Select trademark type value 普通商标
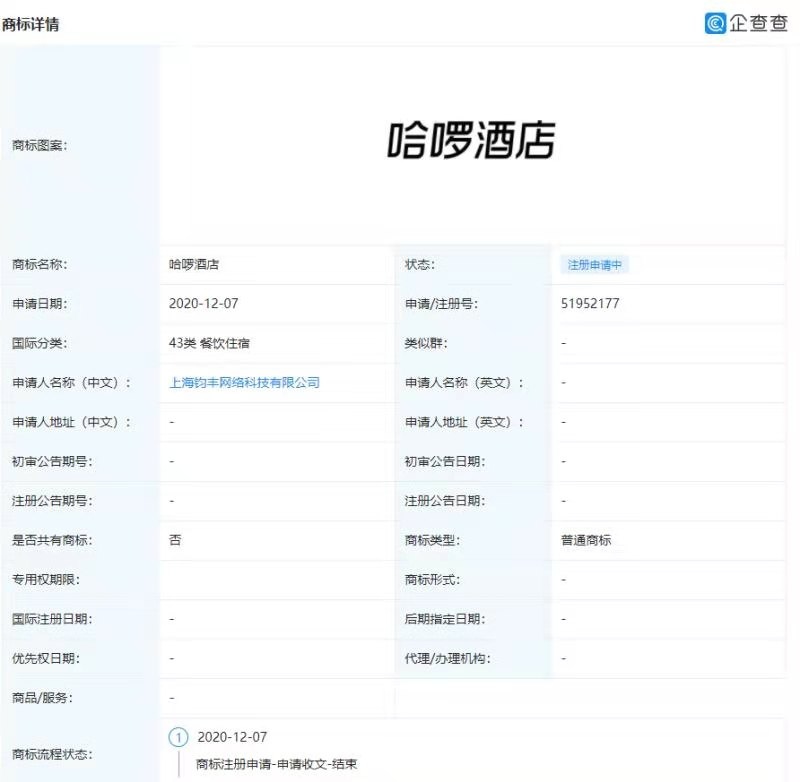The width and height of the screenshot is (800, 782). (586, 540)
